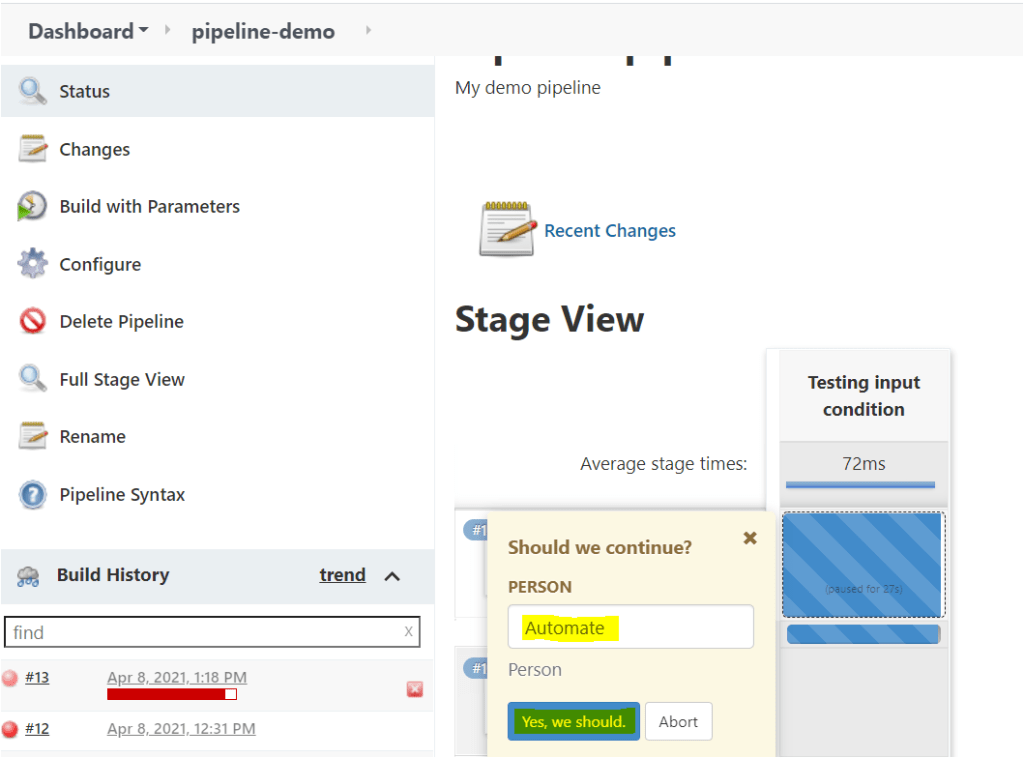Open Full Stage View magnifier icon
The image size is (1024, 758).
pos(31,379)
